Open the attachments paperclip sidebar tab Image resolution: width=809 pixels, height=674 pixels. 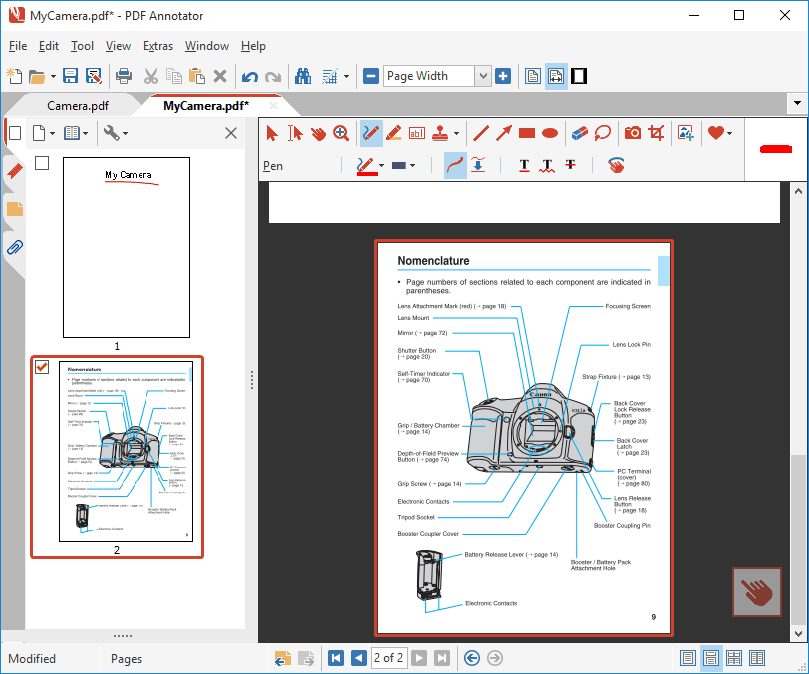point(15,247)
